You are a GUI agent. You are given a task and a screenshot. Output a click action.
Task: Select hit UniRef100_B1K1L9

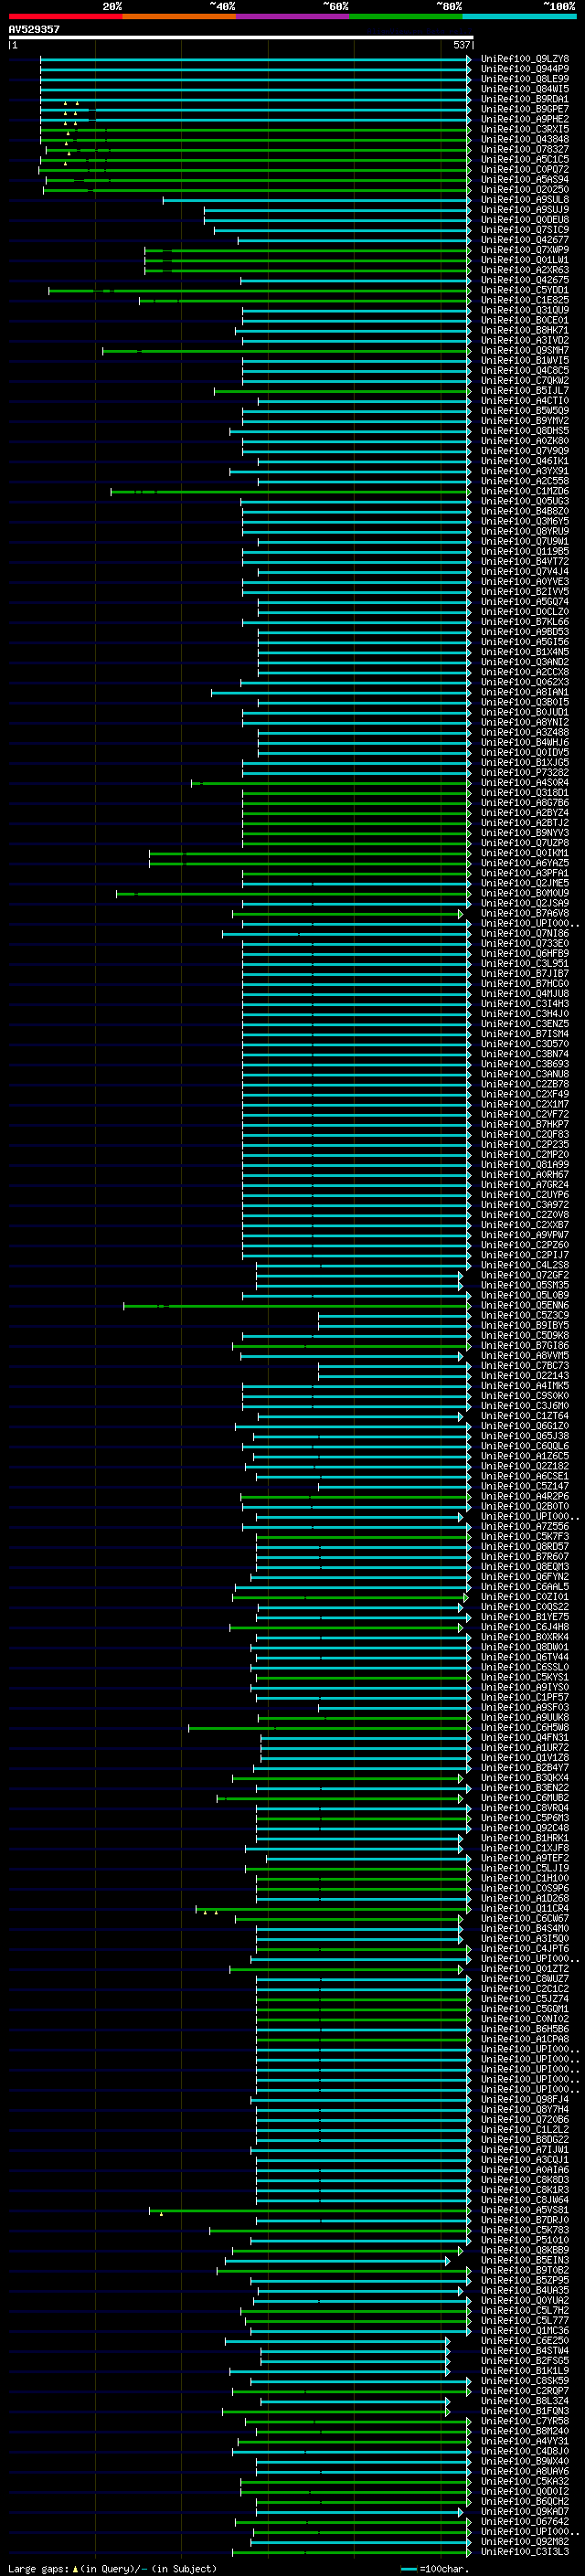click(x=524, y=2371)
